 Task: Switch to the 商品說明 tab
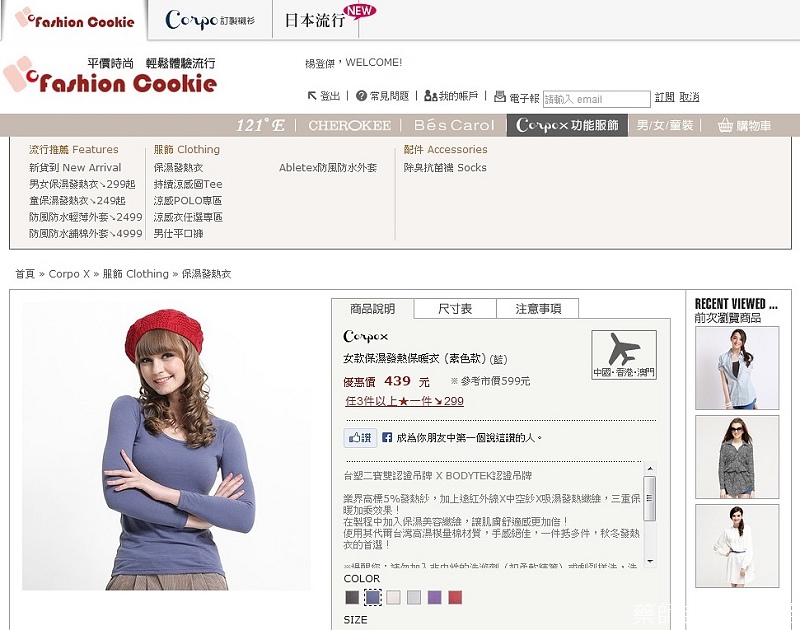point(372,309)
